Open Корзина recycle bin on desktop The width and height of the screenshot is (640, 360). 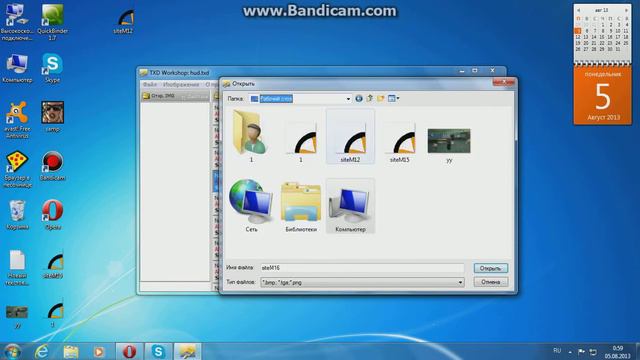click(17, 215)
